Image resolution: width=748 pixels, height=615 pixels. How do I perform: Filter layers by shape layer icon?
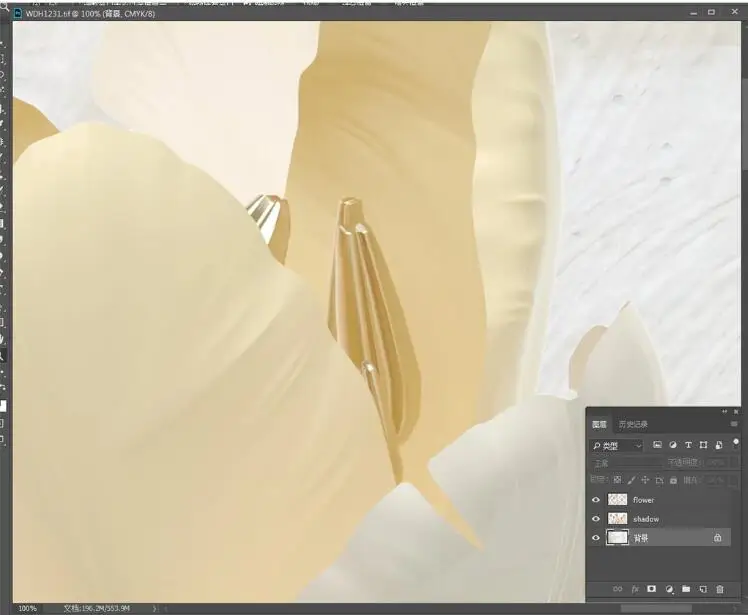tap(703, 445)
